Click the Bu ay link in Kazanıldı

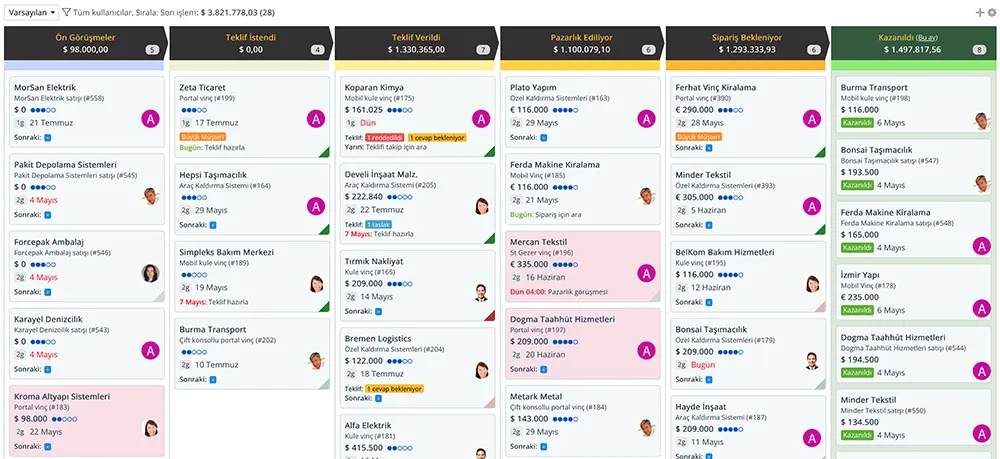click(928, 37)
